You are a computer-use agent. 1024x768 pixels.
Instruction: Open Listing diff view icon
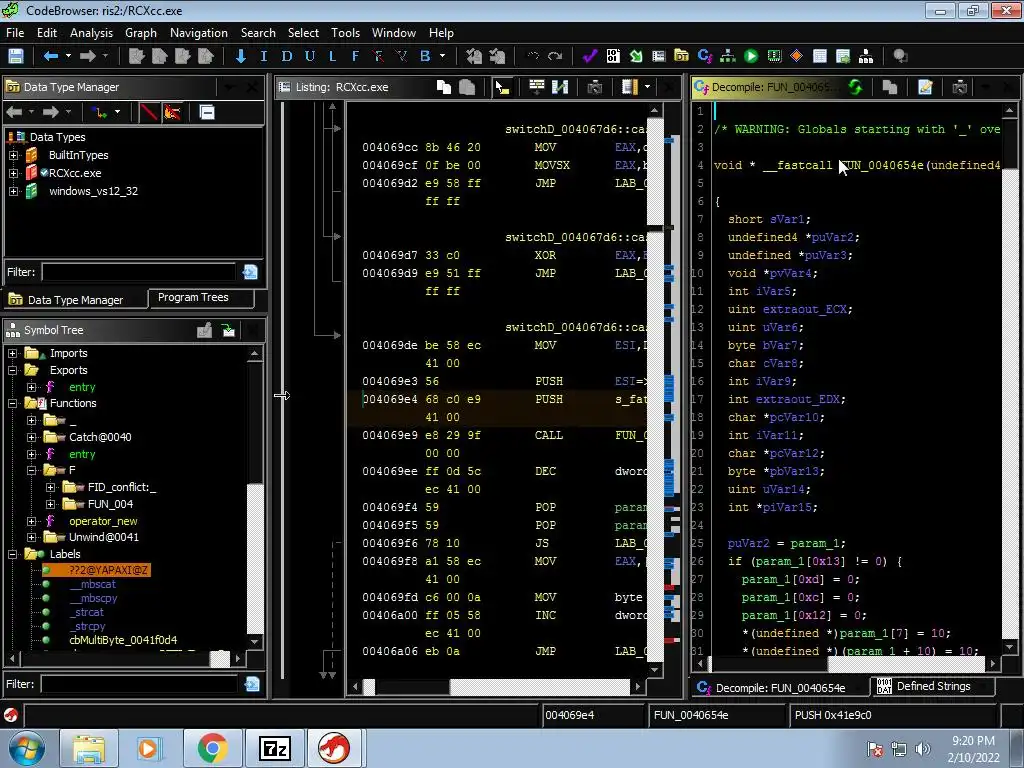pos(560,87)
